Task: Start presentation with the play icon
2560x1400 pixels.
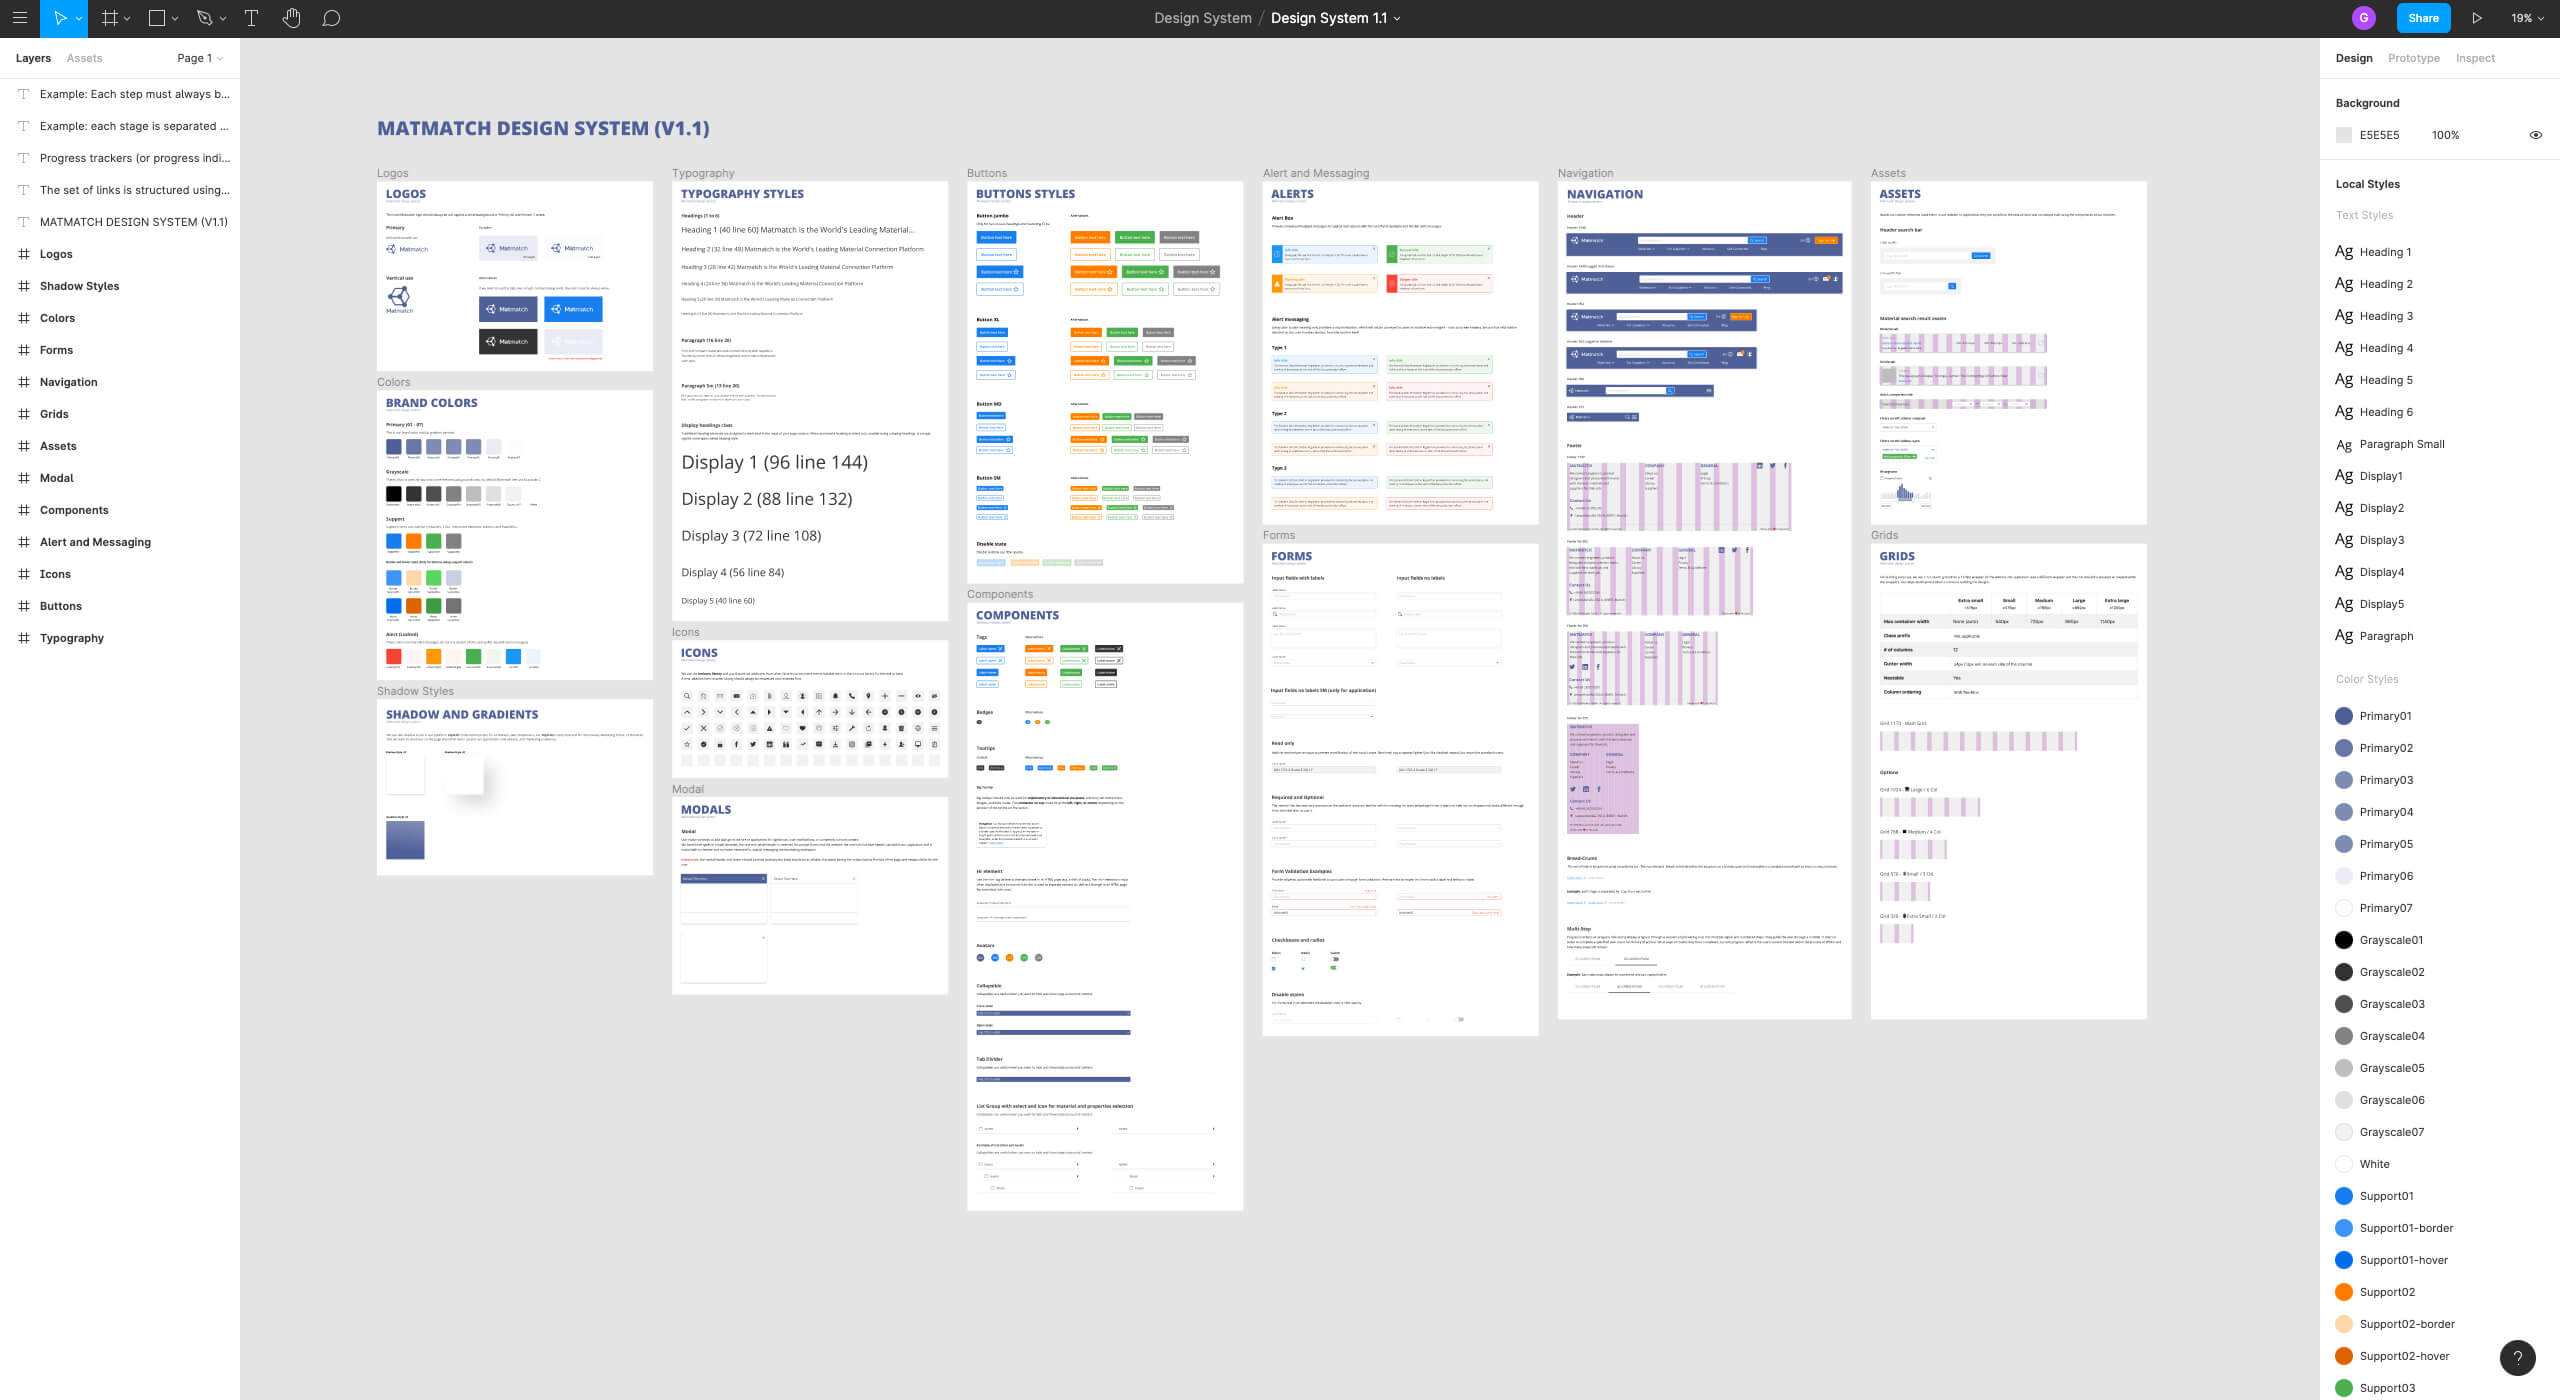Action: pyautogui.click(x=2477, y=18)
